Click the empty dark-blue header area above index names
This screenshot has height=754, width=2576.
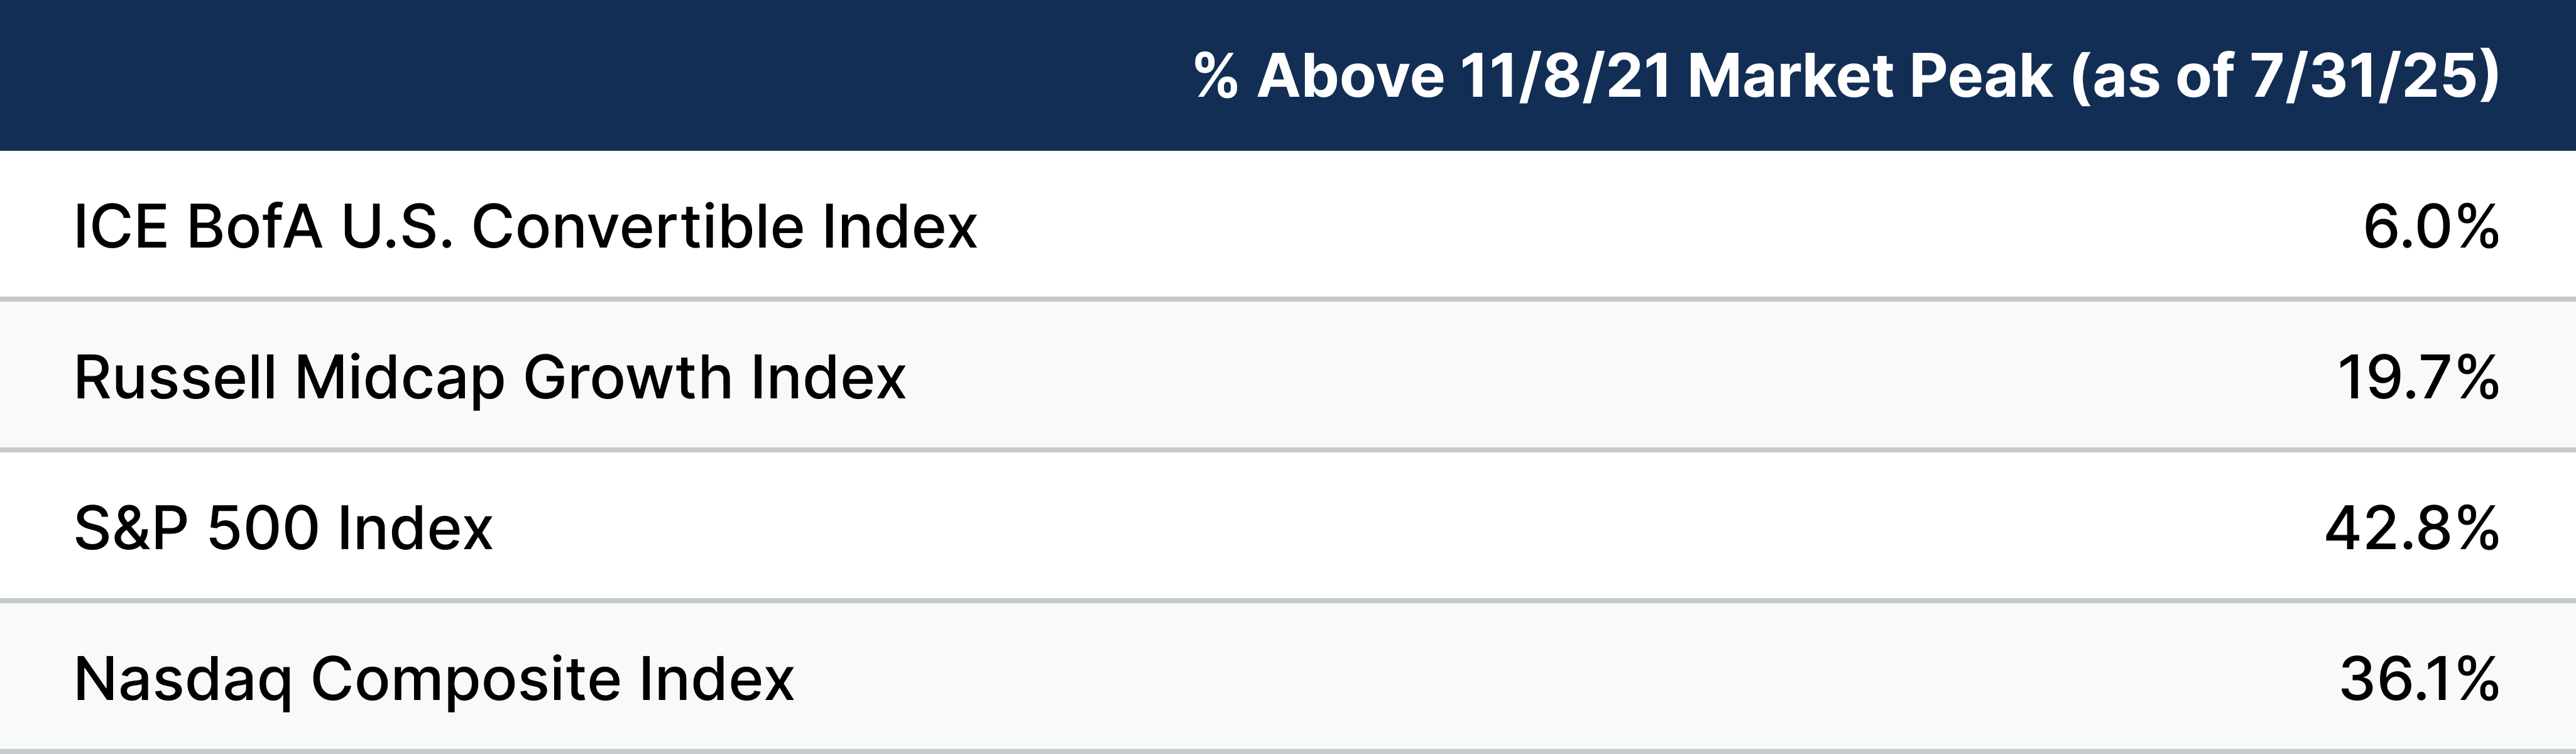click(x=500, y=76)
